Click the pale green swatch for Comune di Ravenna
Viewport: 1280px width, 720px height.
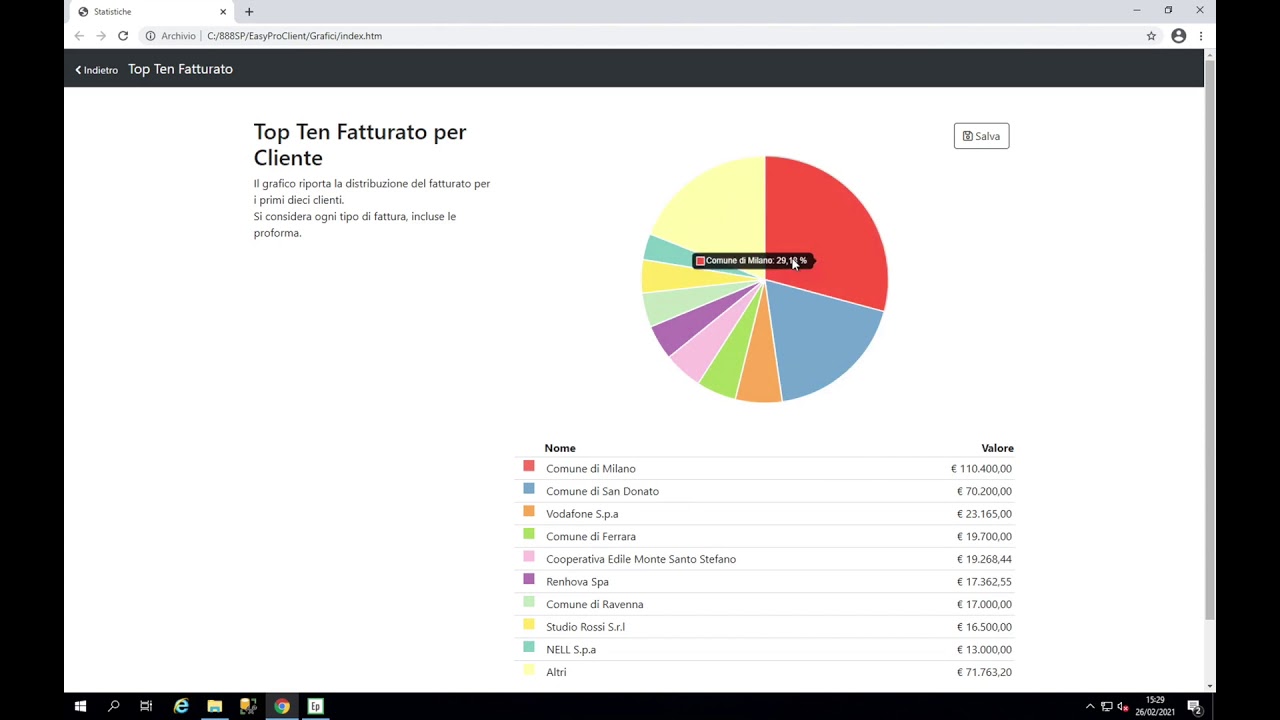pyautogui.click(x=529, y=602)
